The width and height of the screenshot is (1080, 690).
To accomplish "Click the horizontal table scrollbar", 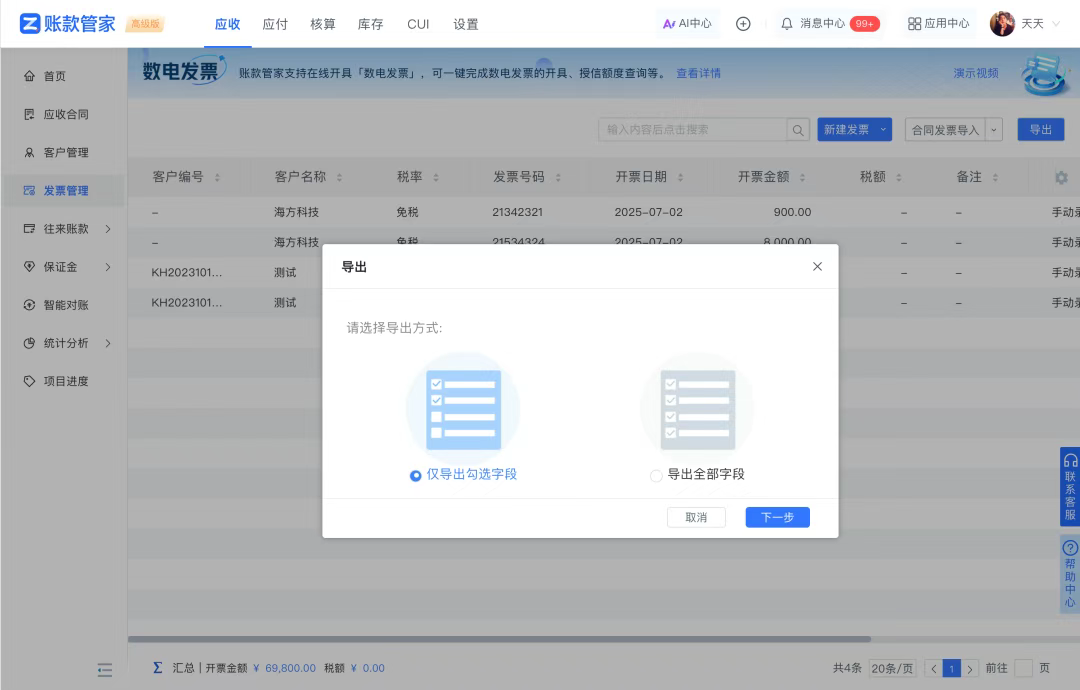I will (499, 639).
